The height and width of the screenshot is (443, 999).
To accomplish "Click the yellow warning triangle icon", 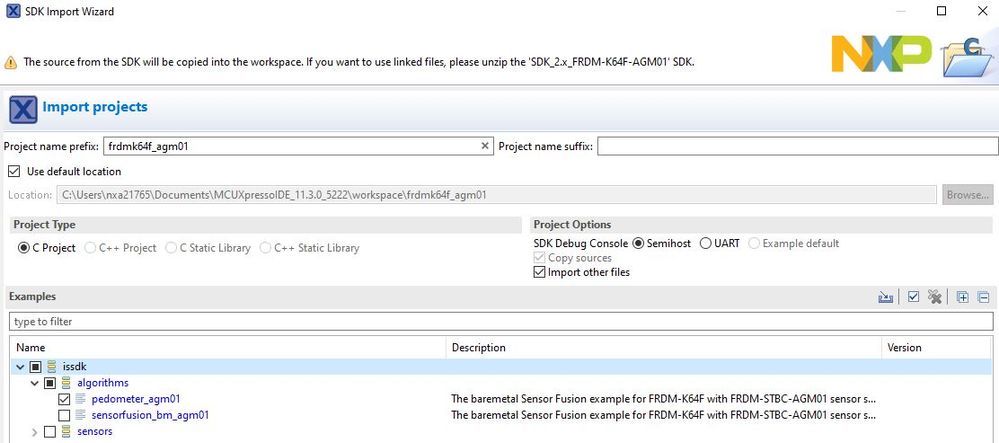I will click(10, 62).
